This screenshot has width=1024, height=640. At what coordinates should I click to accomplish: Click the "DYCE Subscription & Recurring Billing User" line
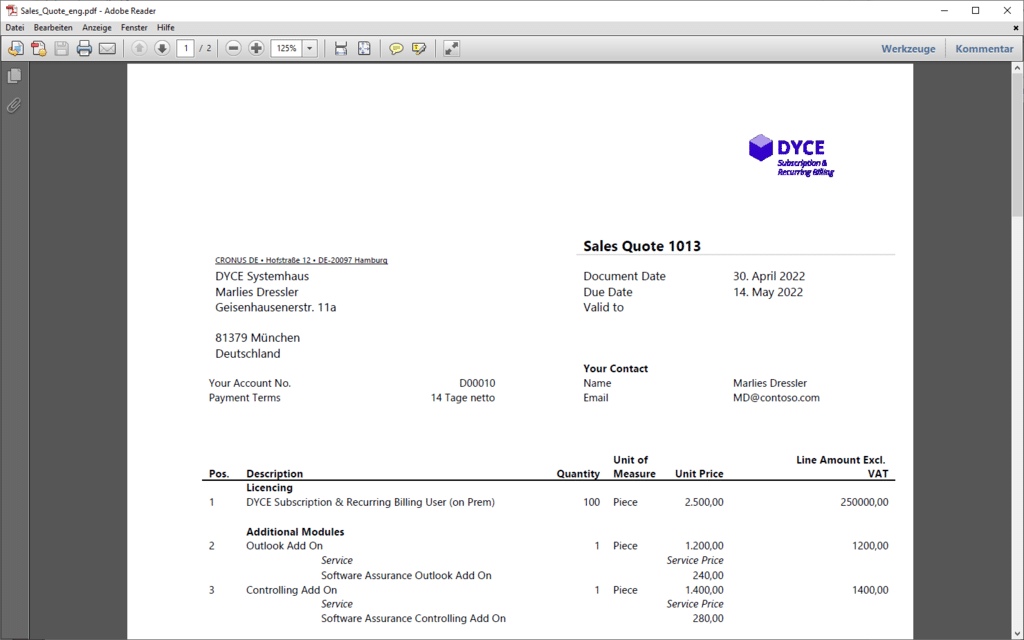370,502
